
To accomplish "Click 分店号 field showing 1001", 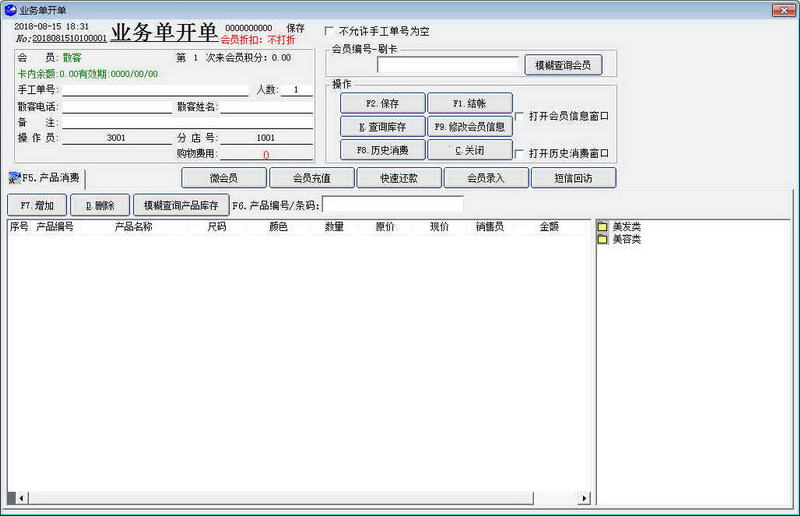I will pos(266,138).
